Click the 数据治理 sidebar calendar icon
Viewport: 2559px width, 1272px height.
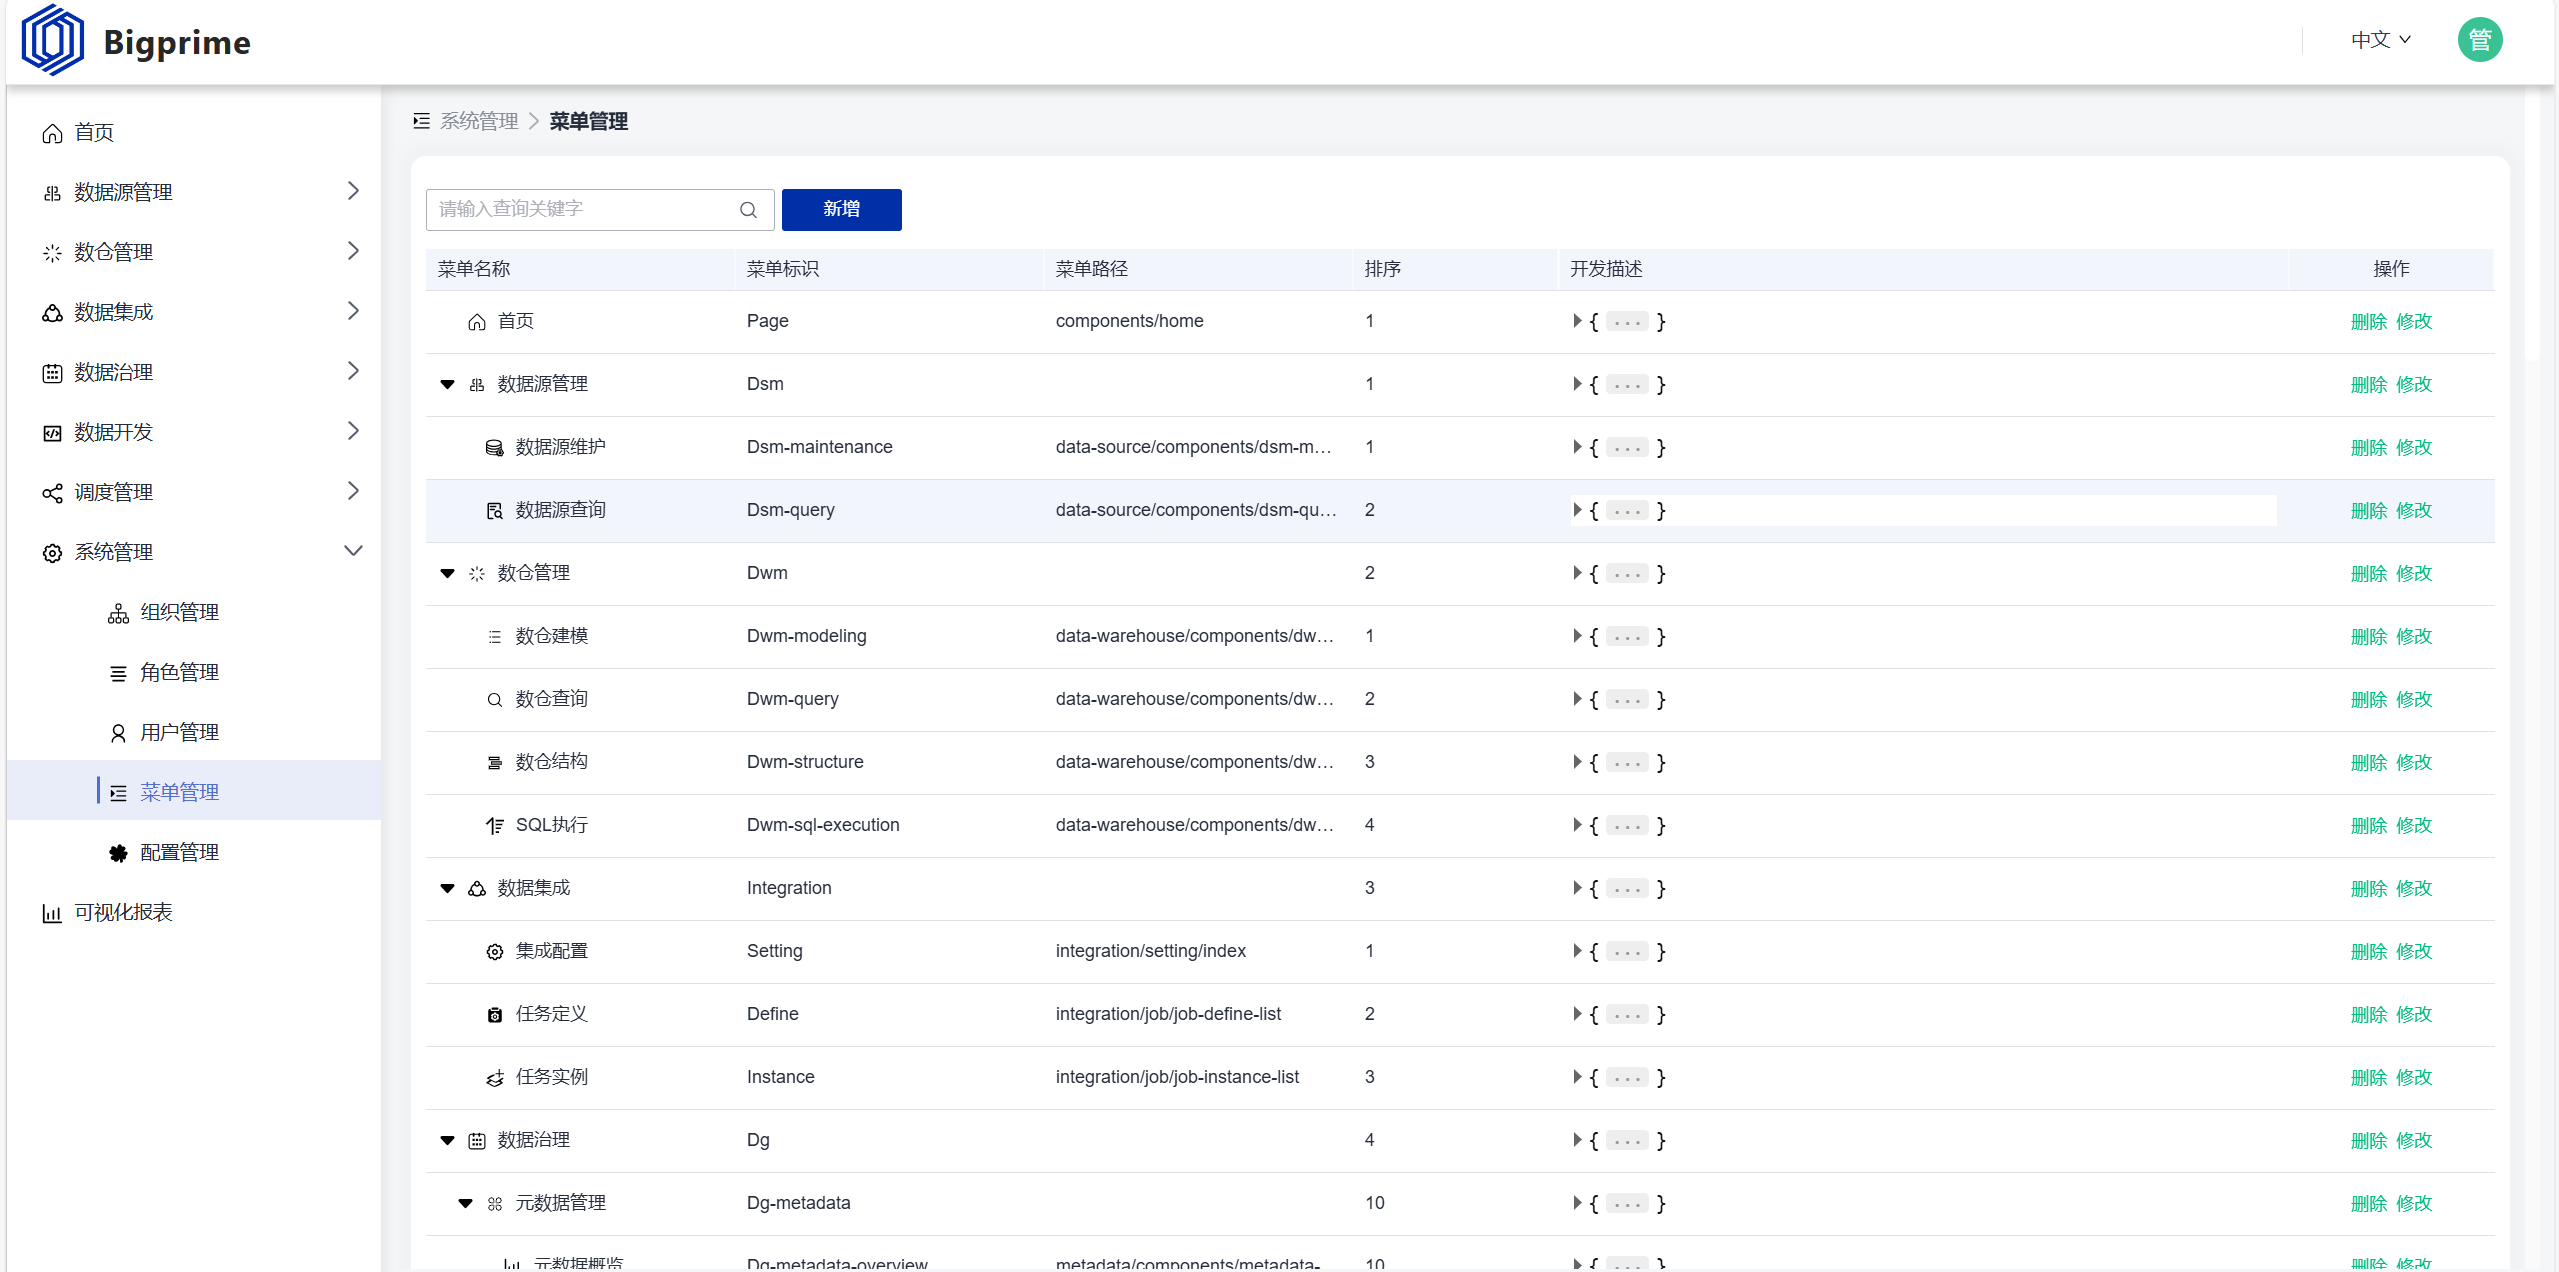[x=52, y=373]
